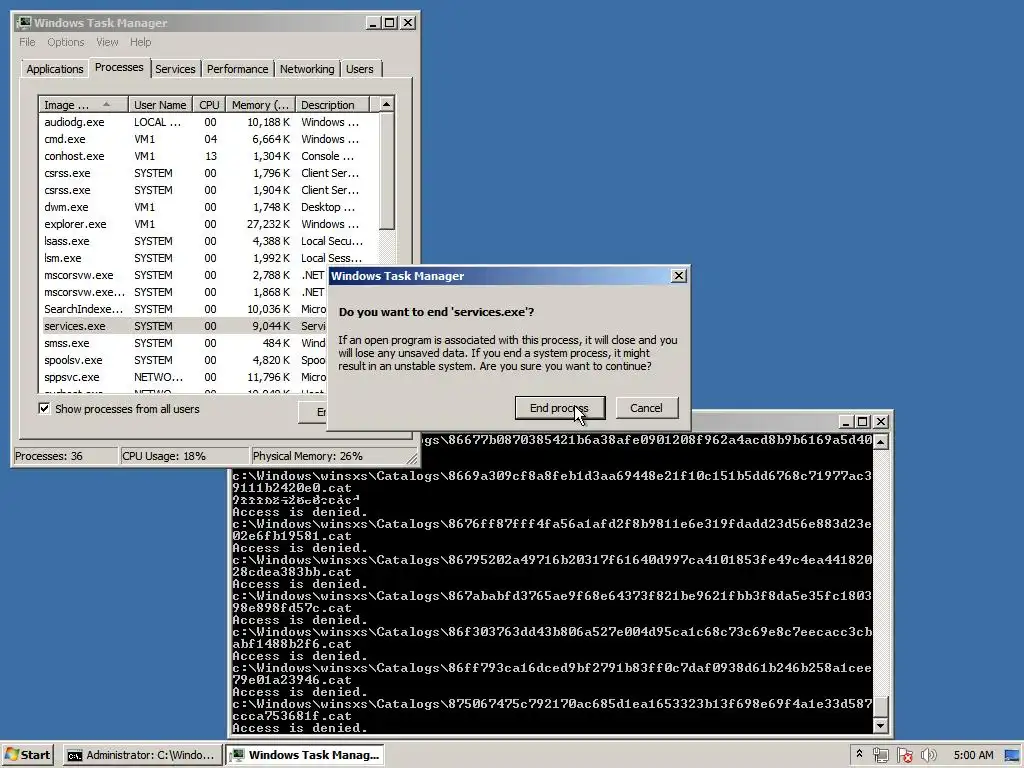Click Show desktop icon at taskbar end
1024x768 pixels.
(1012, 756)
